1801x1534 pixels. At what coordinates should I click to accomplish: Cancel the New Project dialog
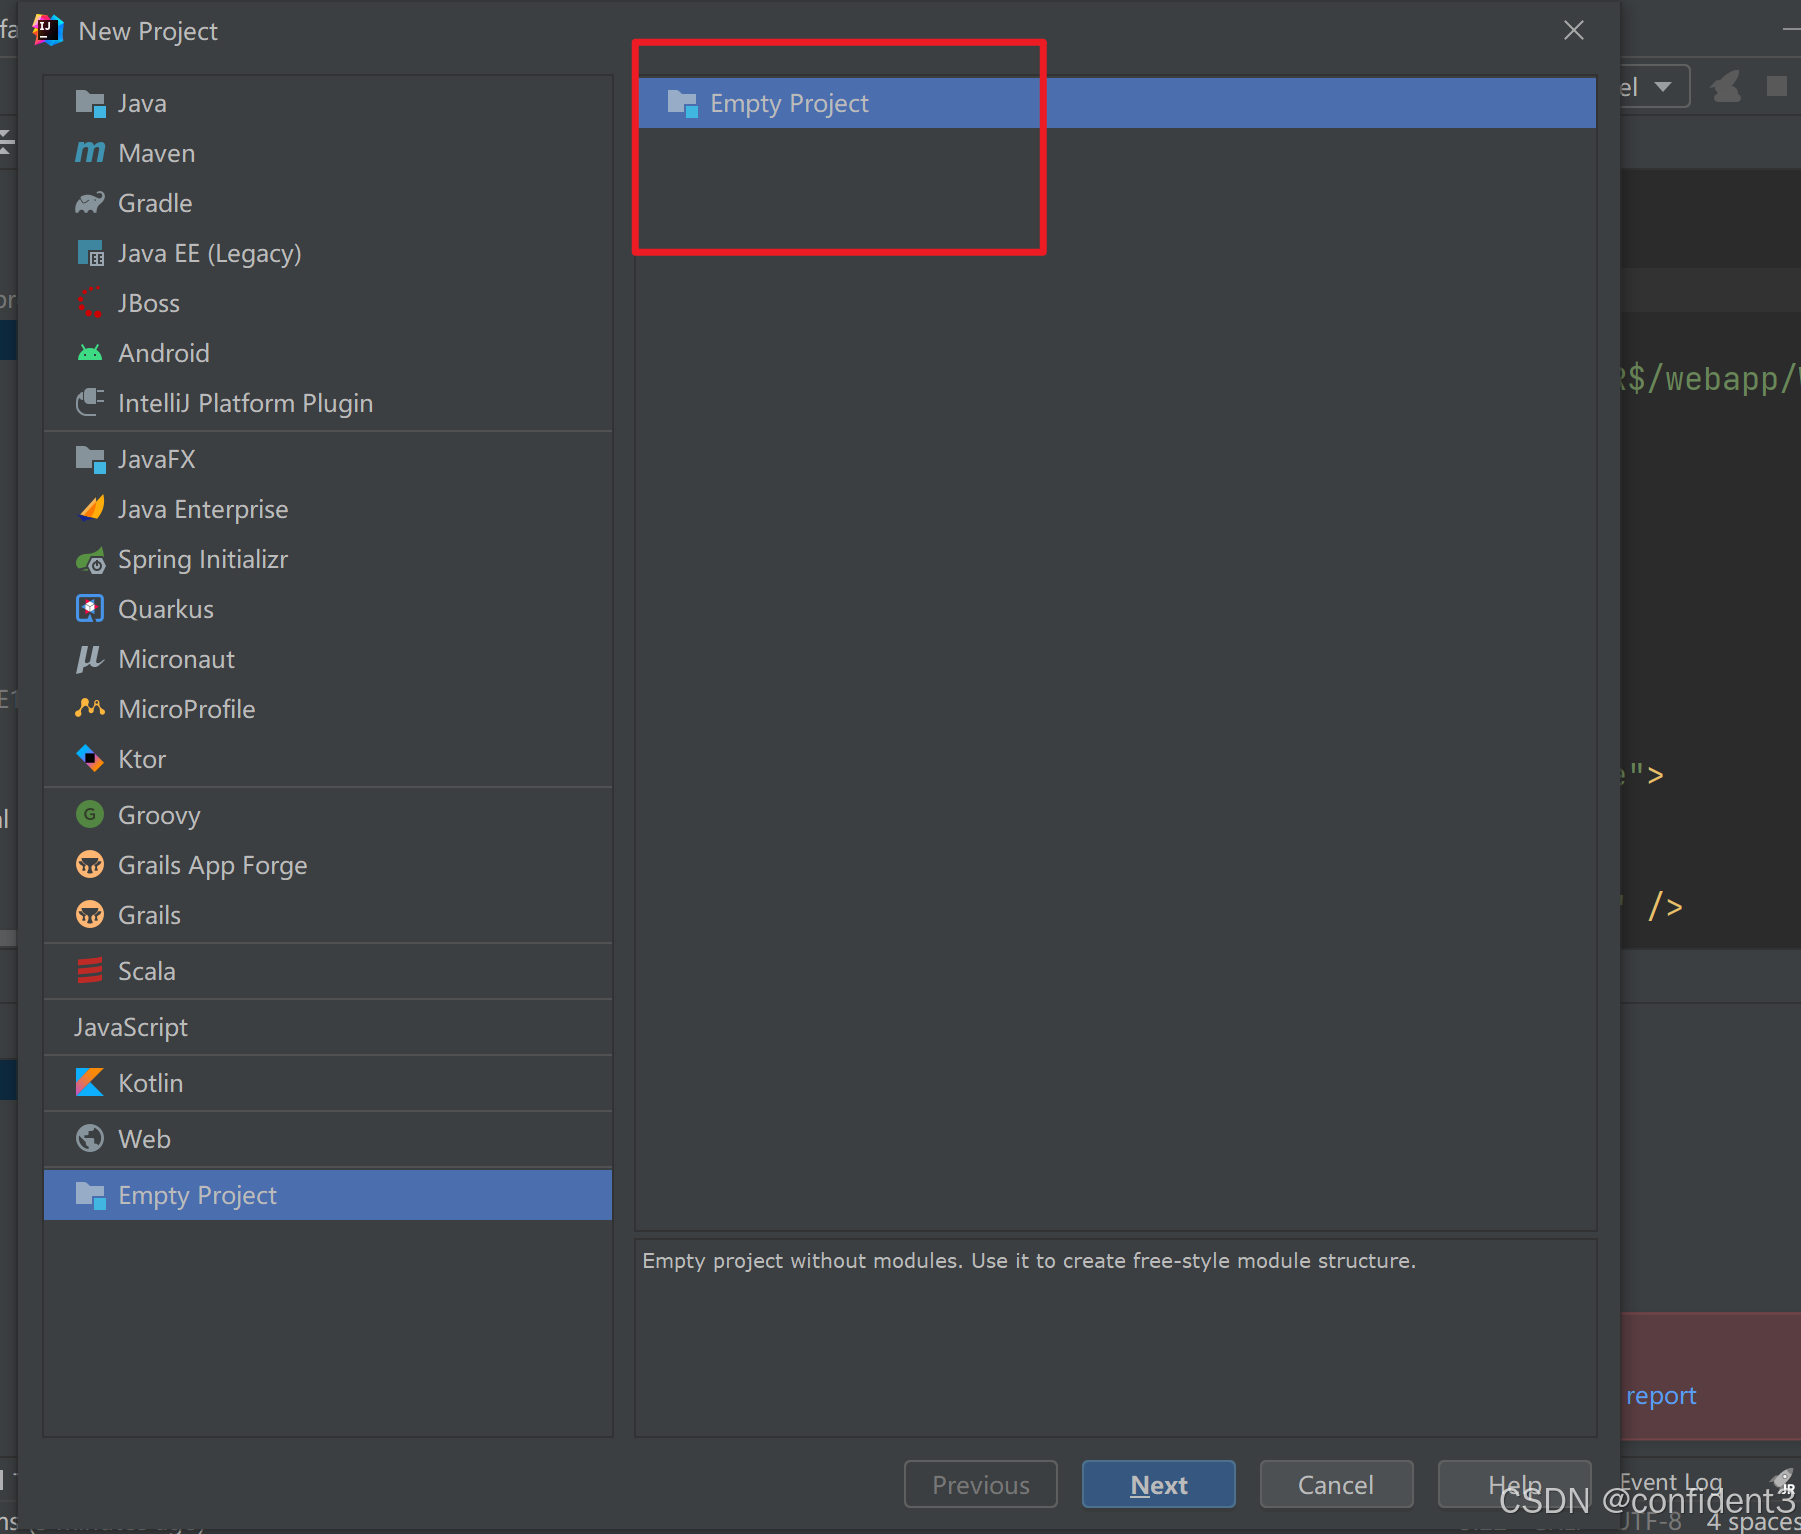coord(1336,1484)
